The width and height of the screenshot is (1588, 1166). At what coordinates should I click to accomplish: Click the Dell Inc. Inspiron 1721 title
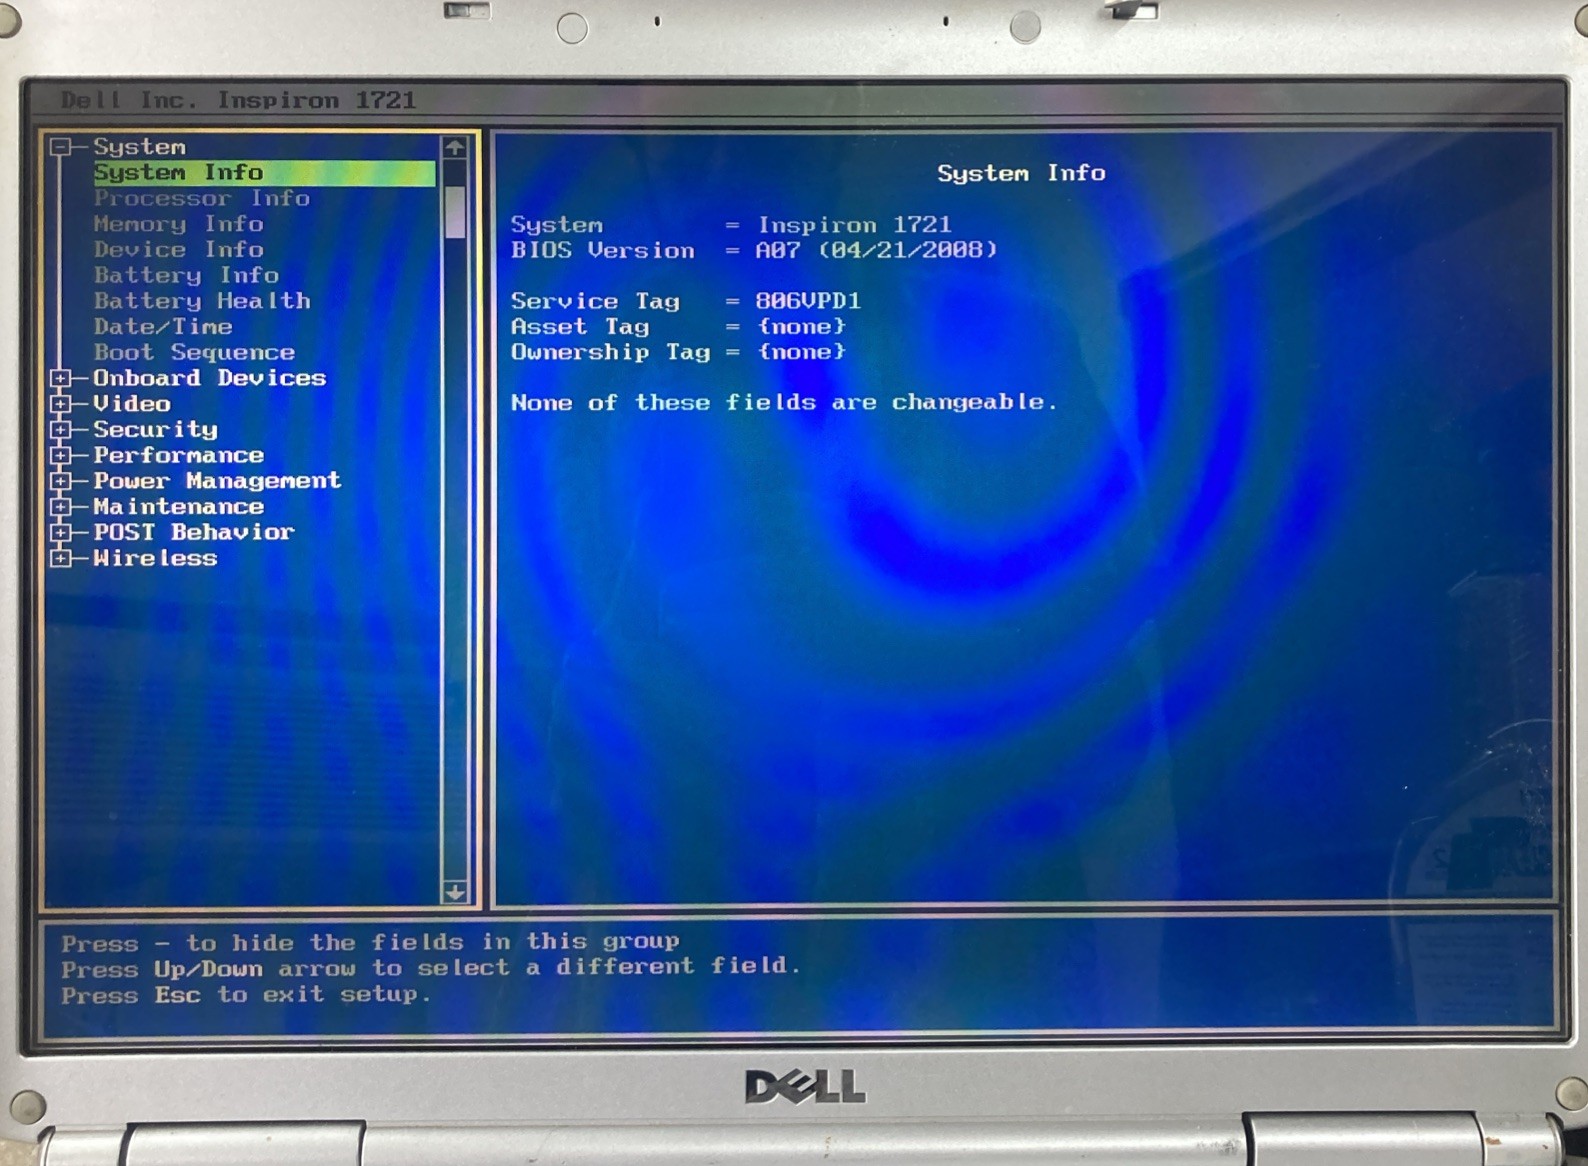coord(238,100)
